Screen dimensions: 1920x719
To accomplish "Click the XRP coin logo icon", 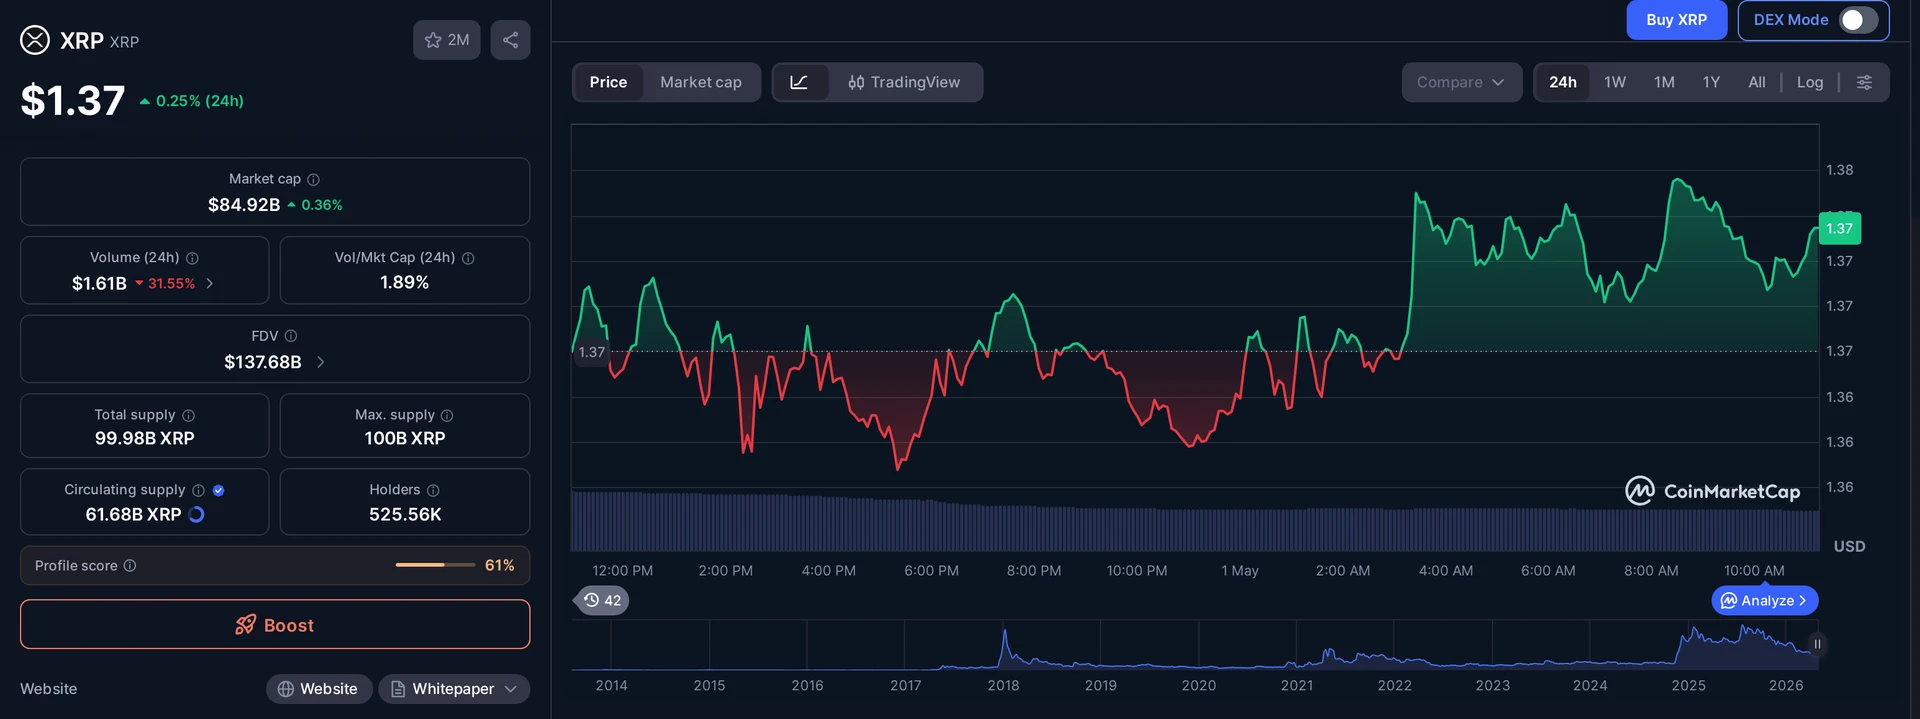I will (x=35, y=40).
